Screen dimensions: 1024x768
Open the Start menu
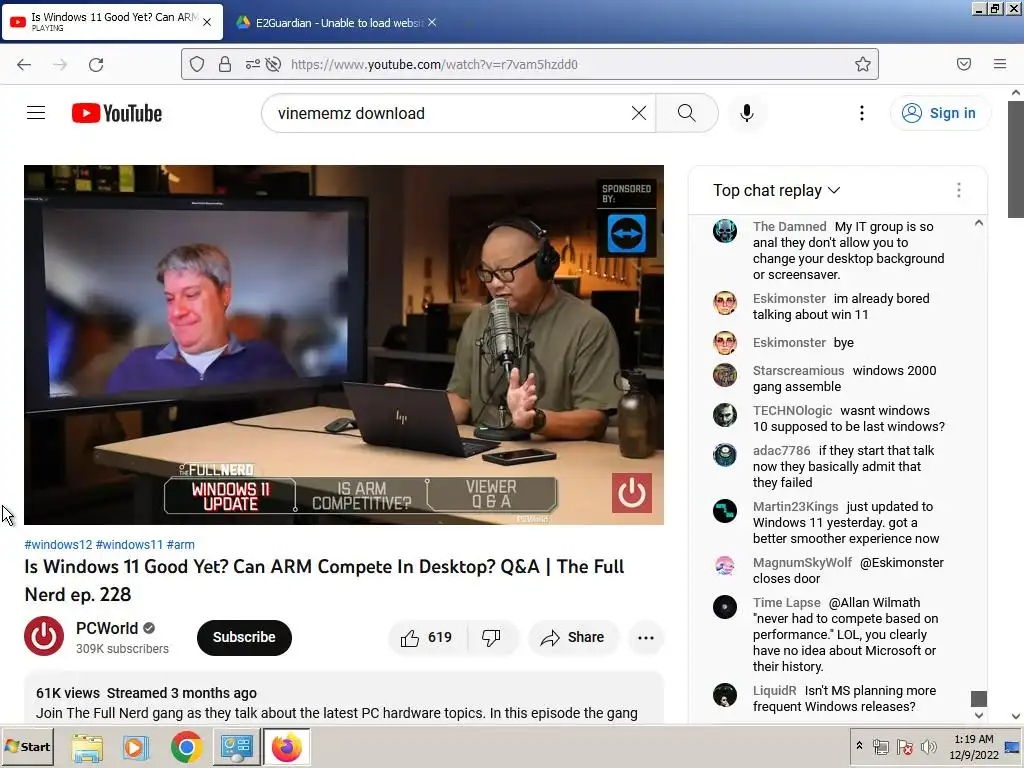[27, 747]
